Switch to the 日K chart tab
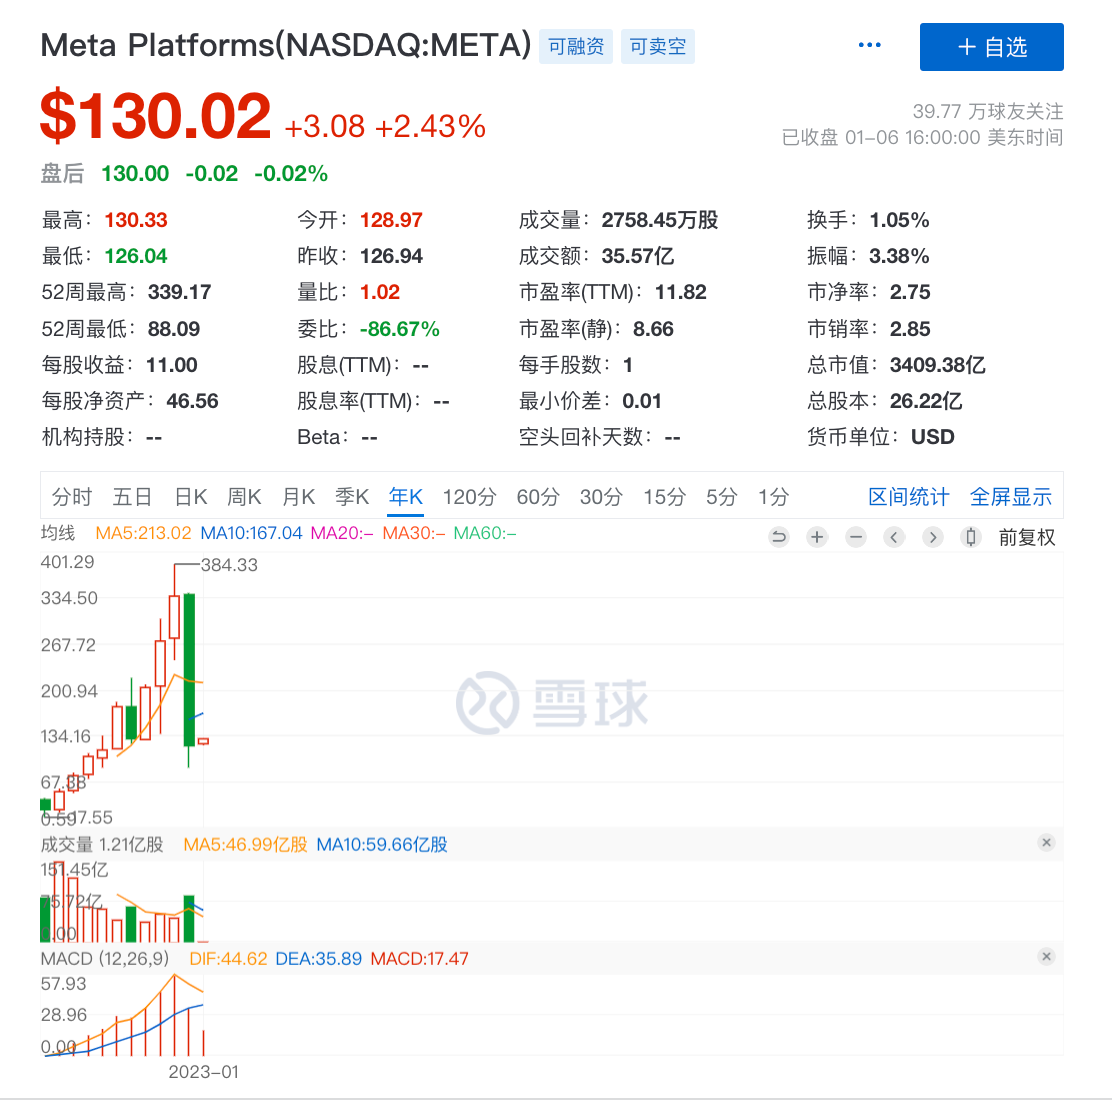This screenshot has width=1112, height=1102. pyautogui.click(x=190, y=497)
